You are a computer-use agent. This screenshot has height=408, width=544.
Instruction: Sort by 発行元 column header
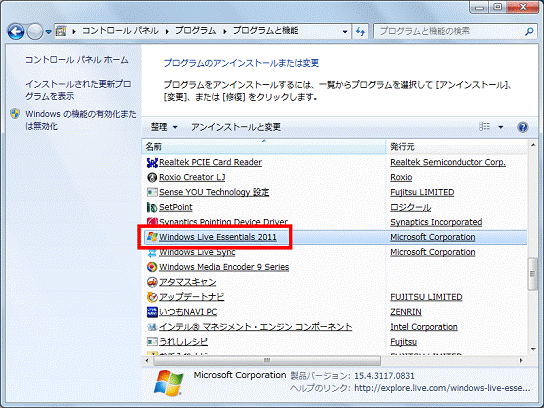[457, 147]
